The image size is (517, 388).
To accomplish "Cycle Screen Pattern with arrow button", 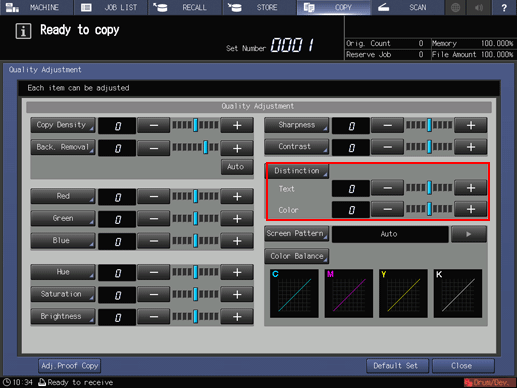I will 469,234.
